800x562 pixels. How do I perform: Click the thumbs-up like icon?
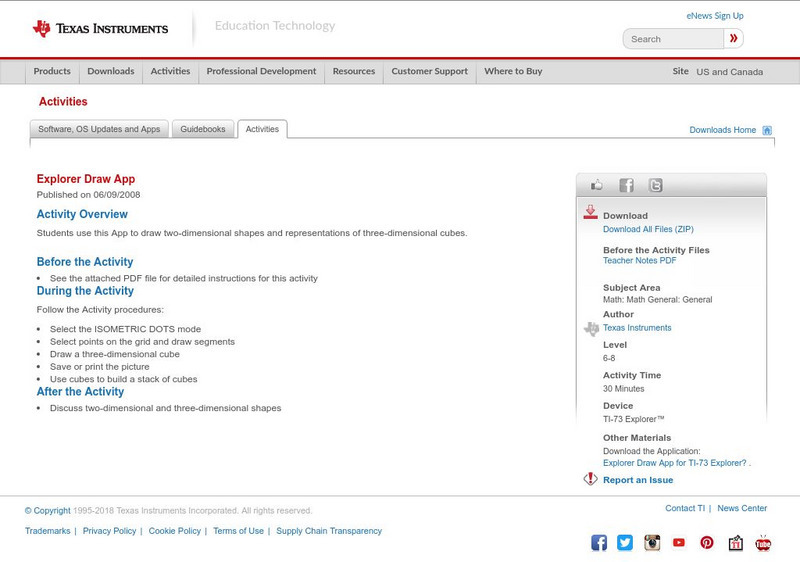596,185
